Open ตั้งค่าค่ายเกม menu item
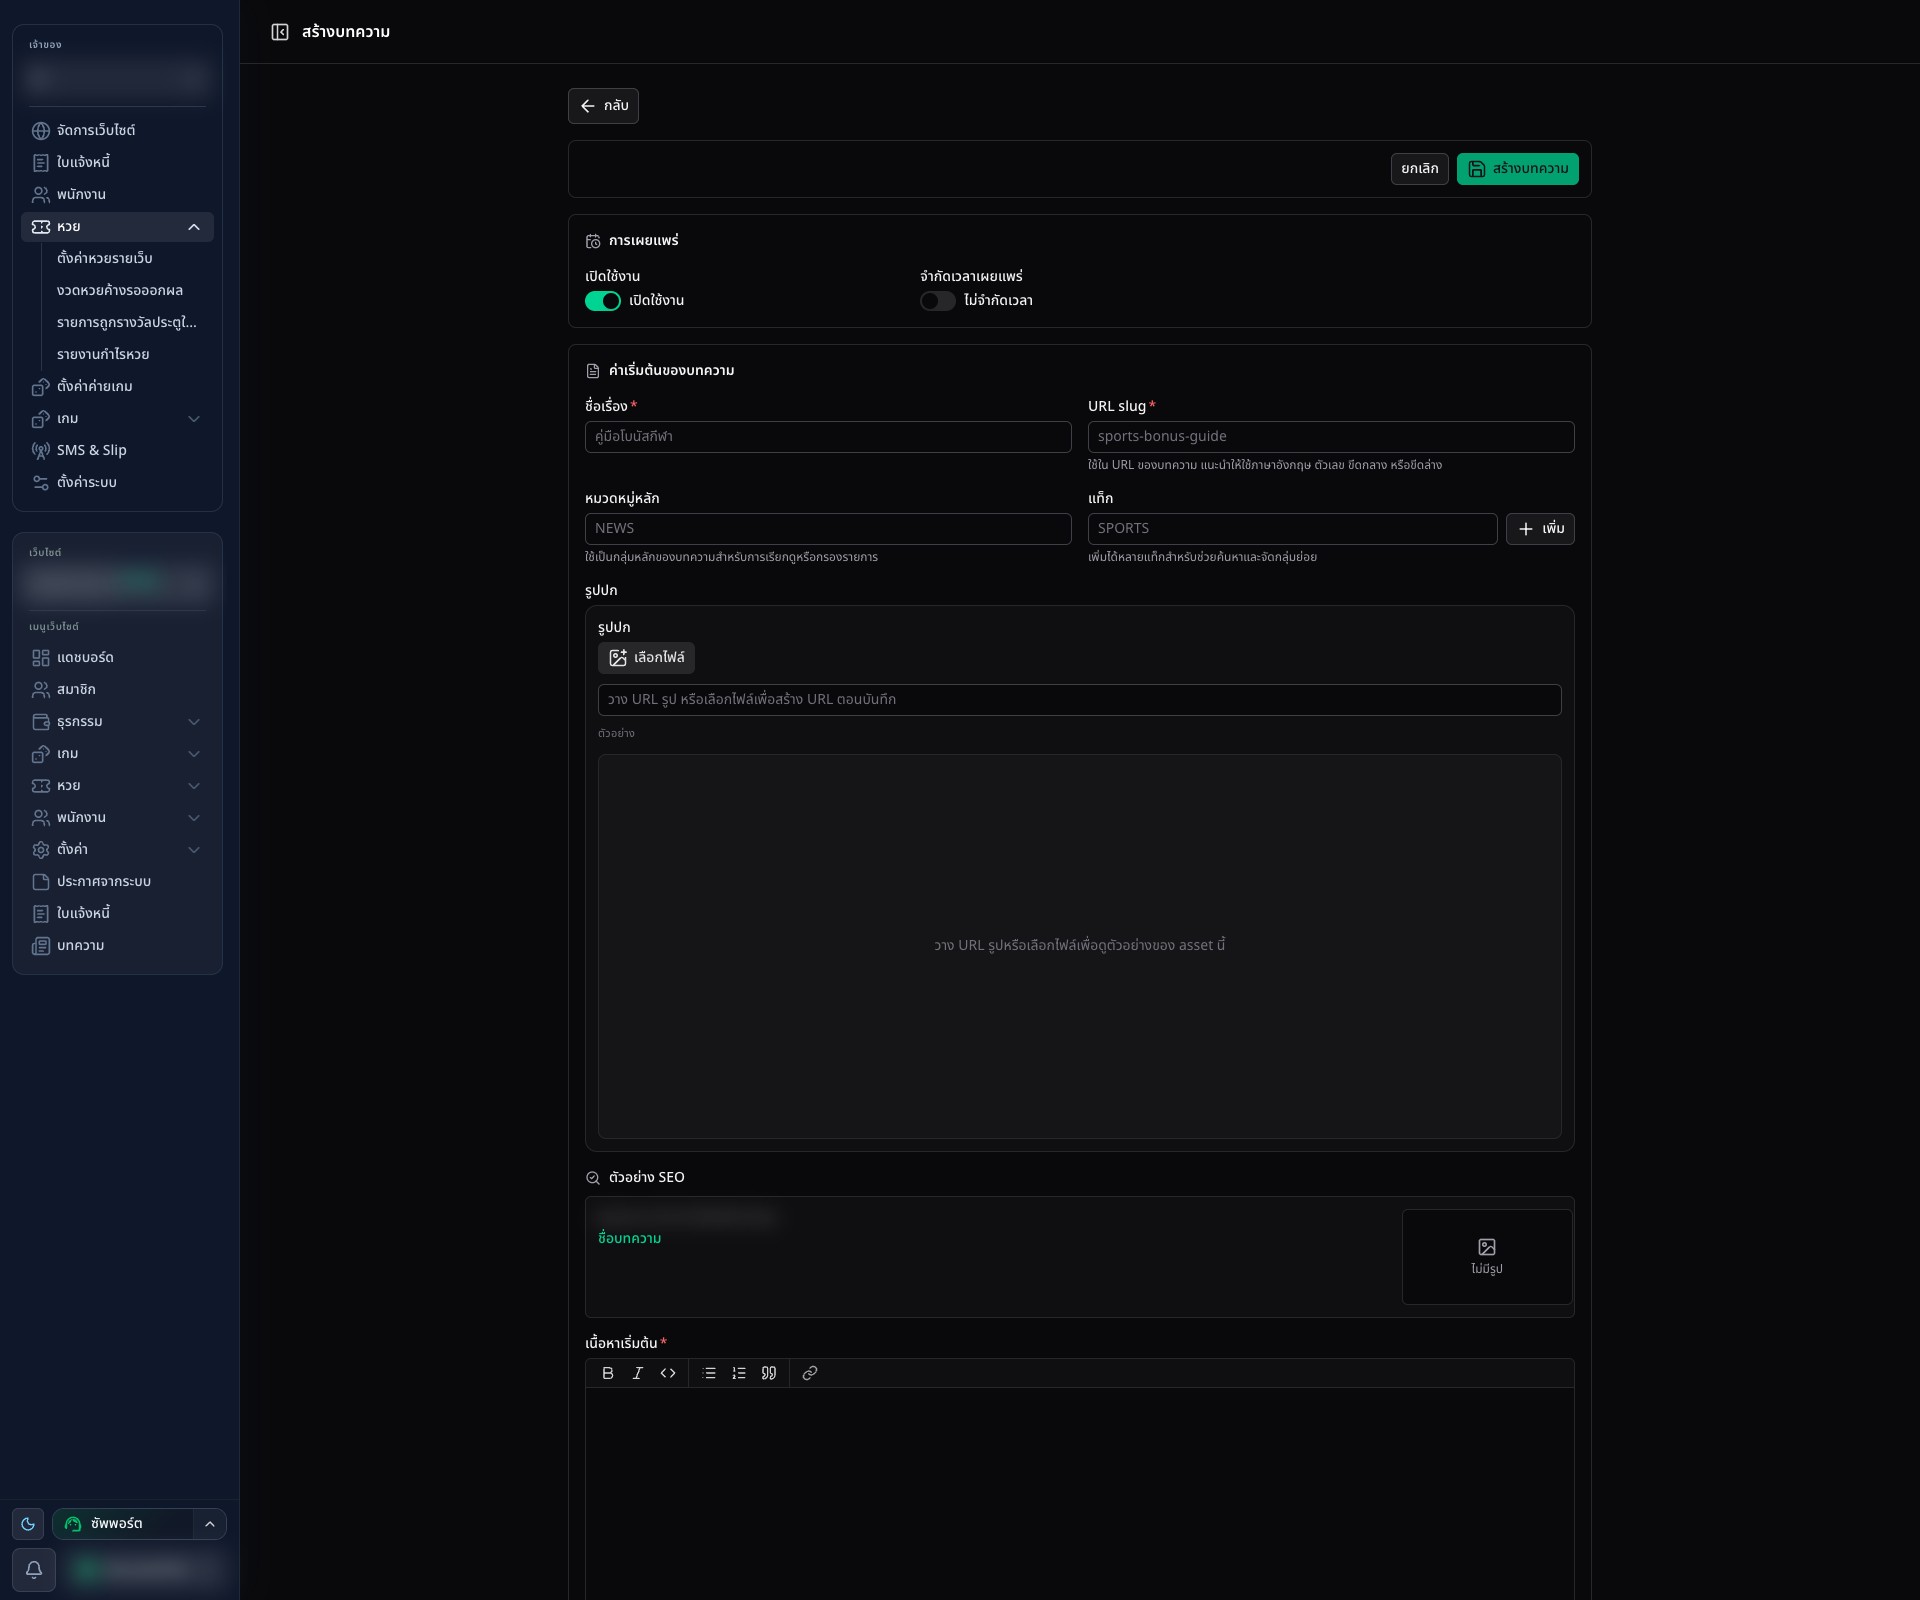This screenshot has width=1920, height=1600. [117, 387]
